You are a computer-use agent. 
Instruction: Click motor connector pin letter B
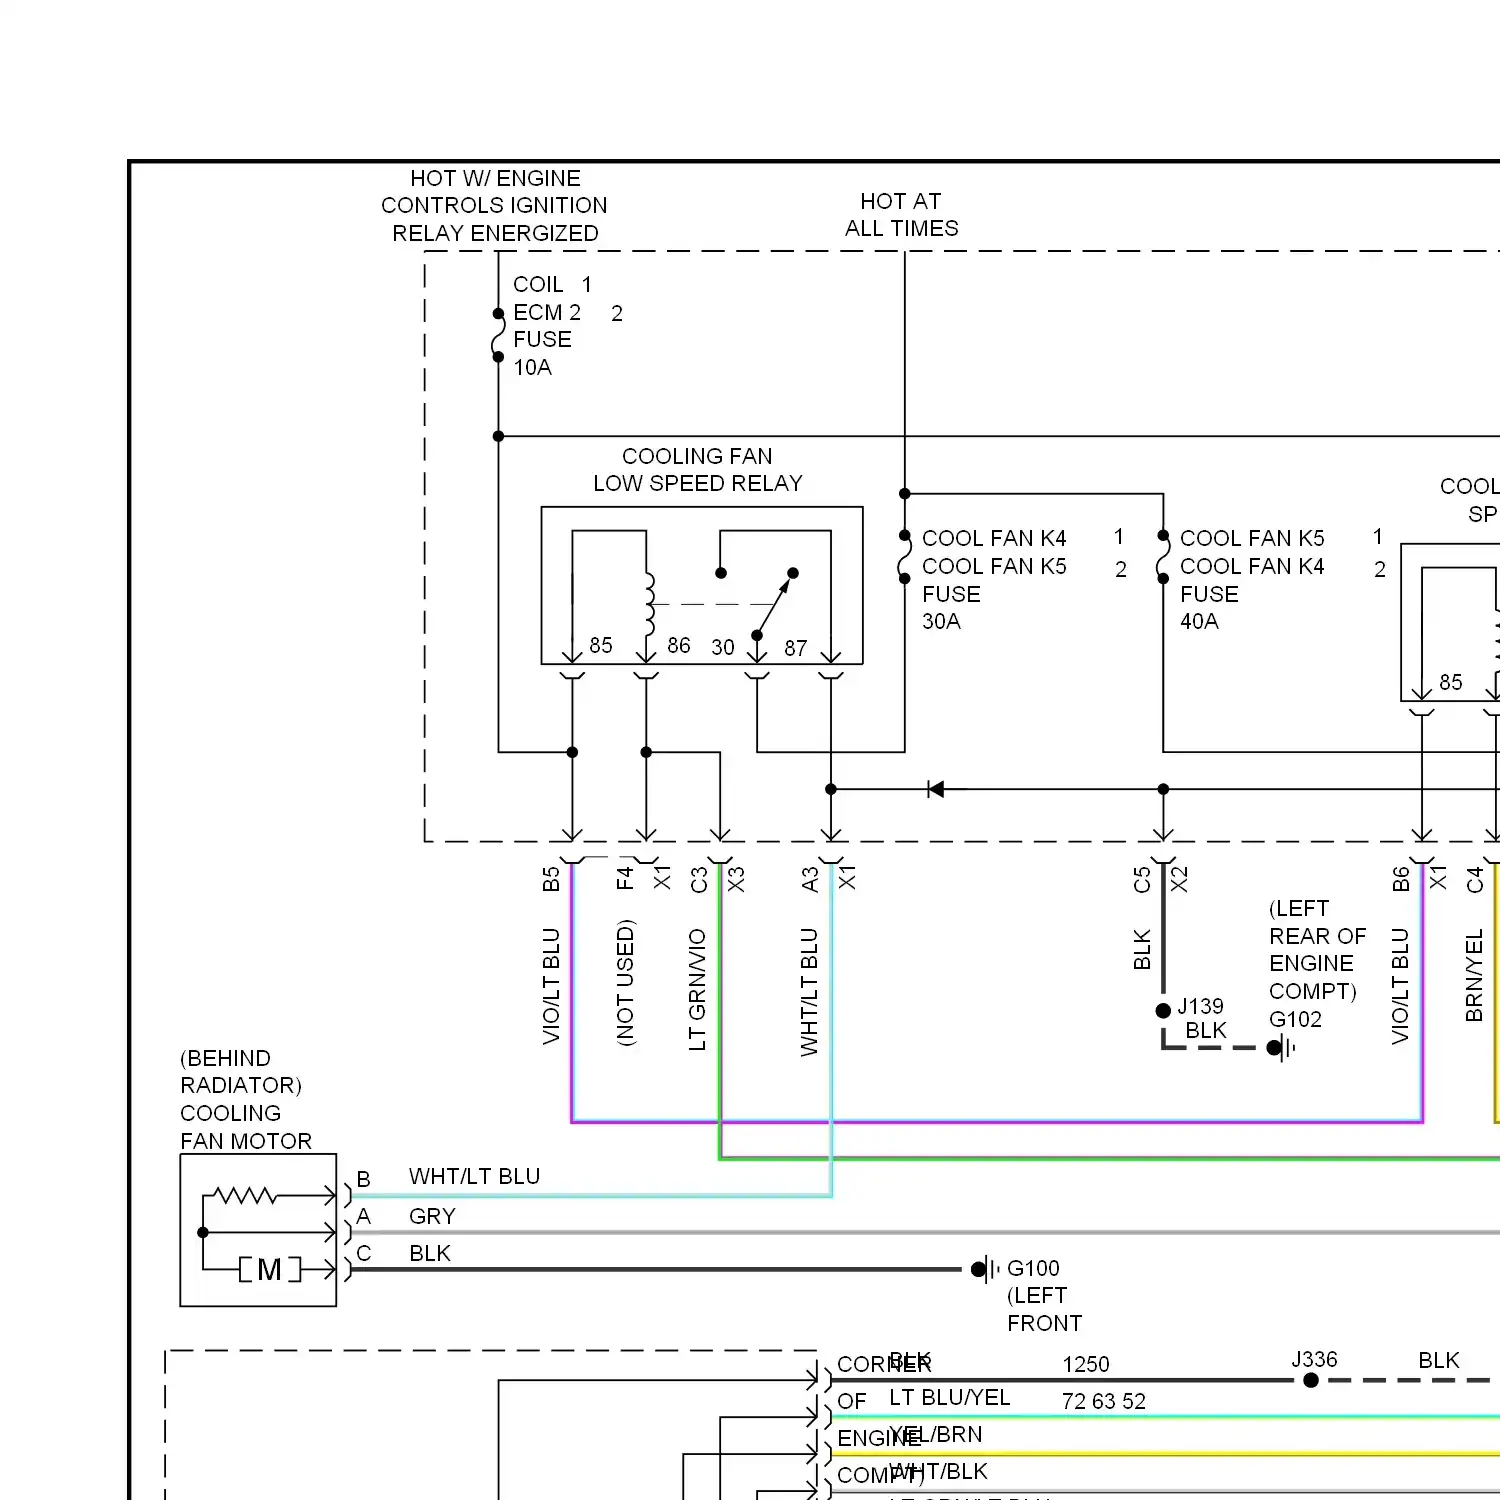pos(364,1180)
